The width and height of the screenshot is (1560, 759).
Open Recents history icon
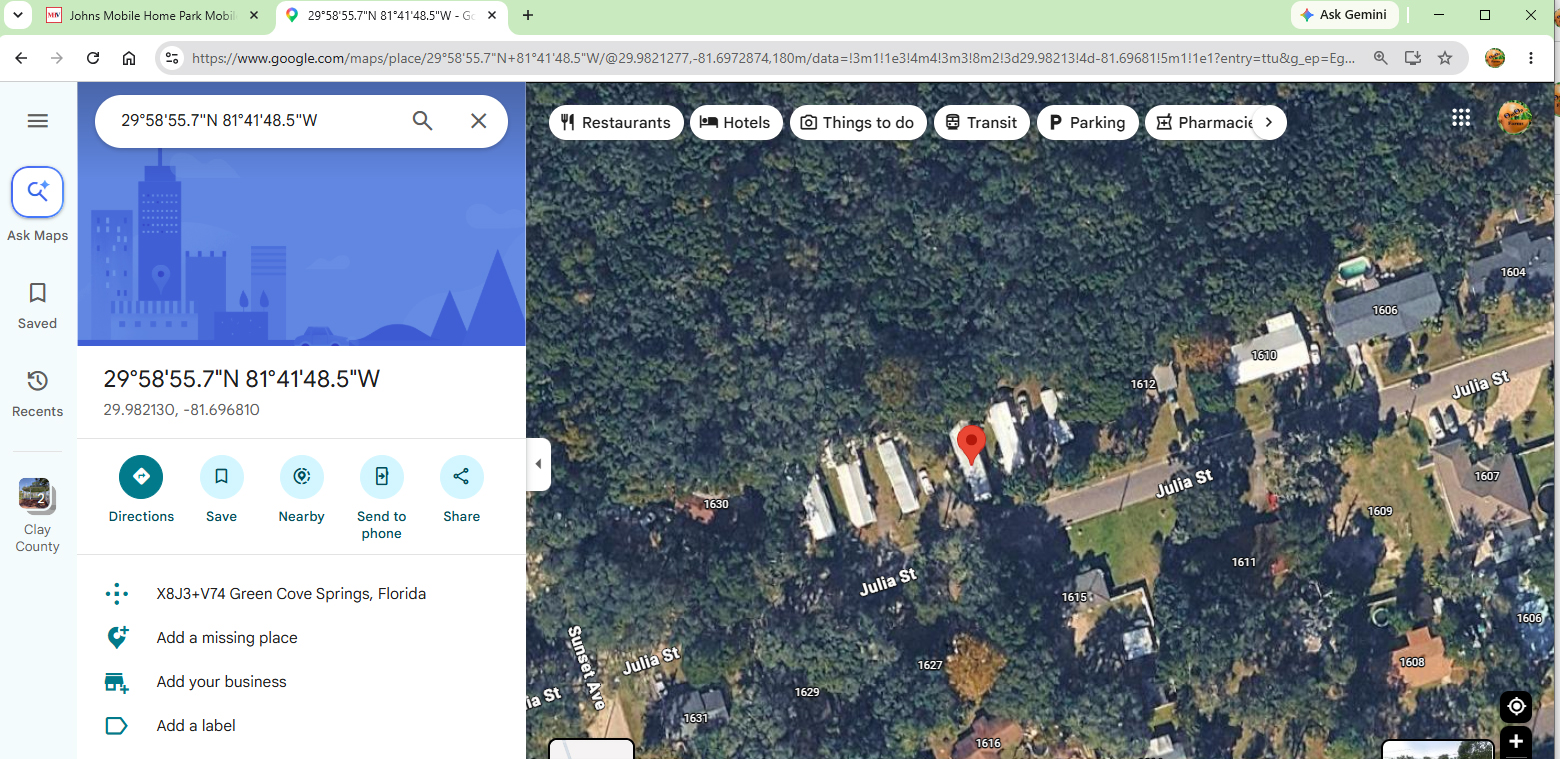click(38, 381)
